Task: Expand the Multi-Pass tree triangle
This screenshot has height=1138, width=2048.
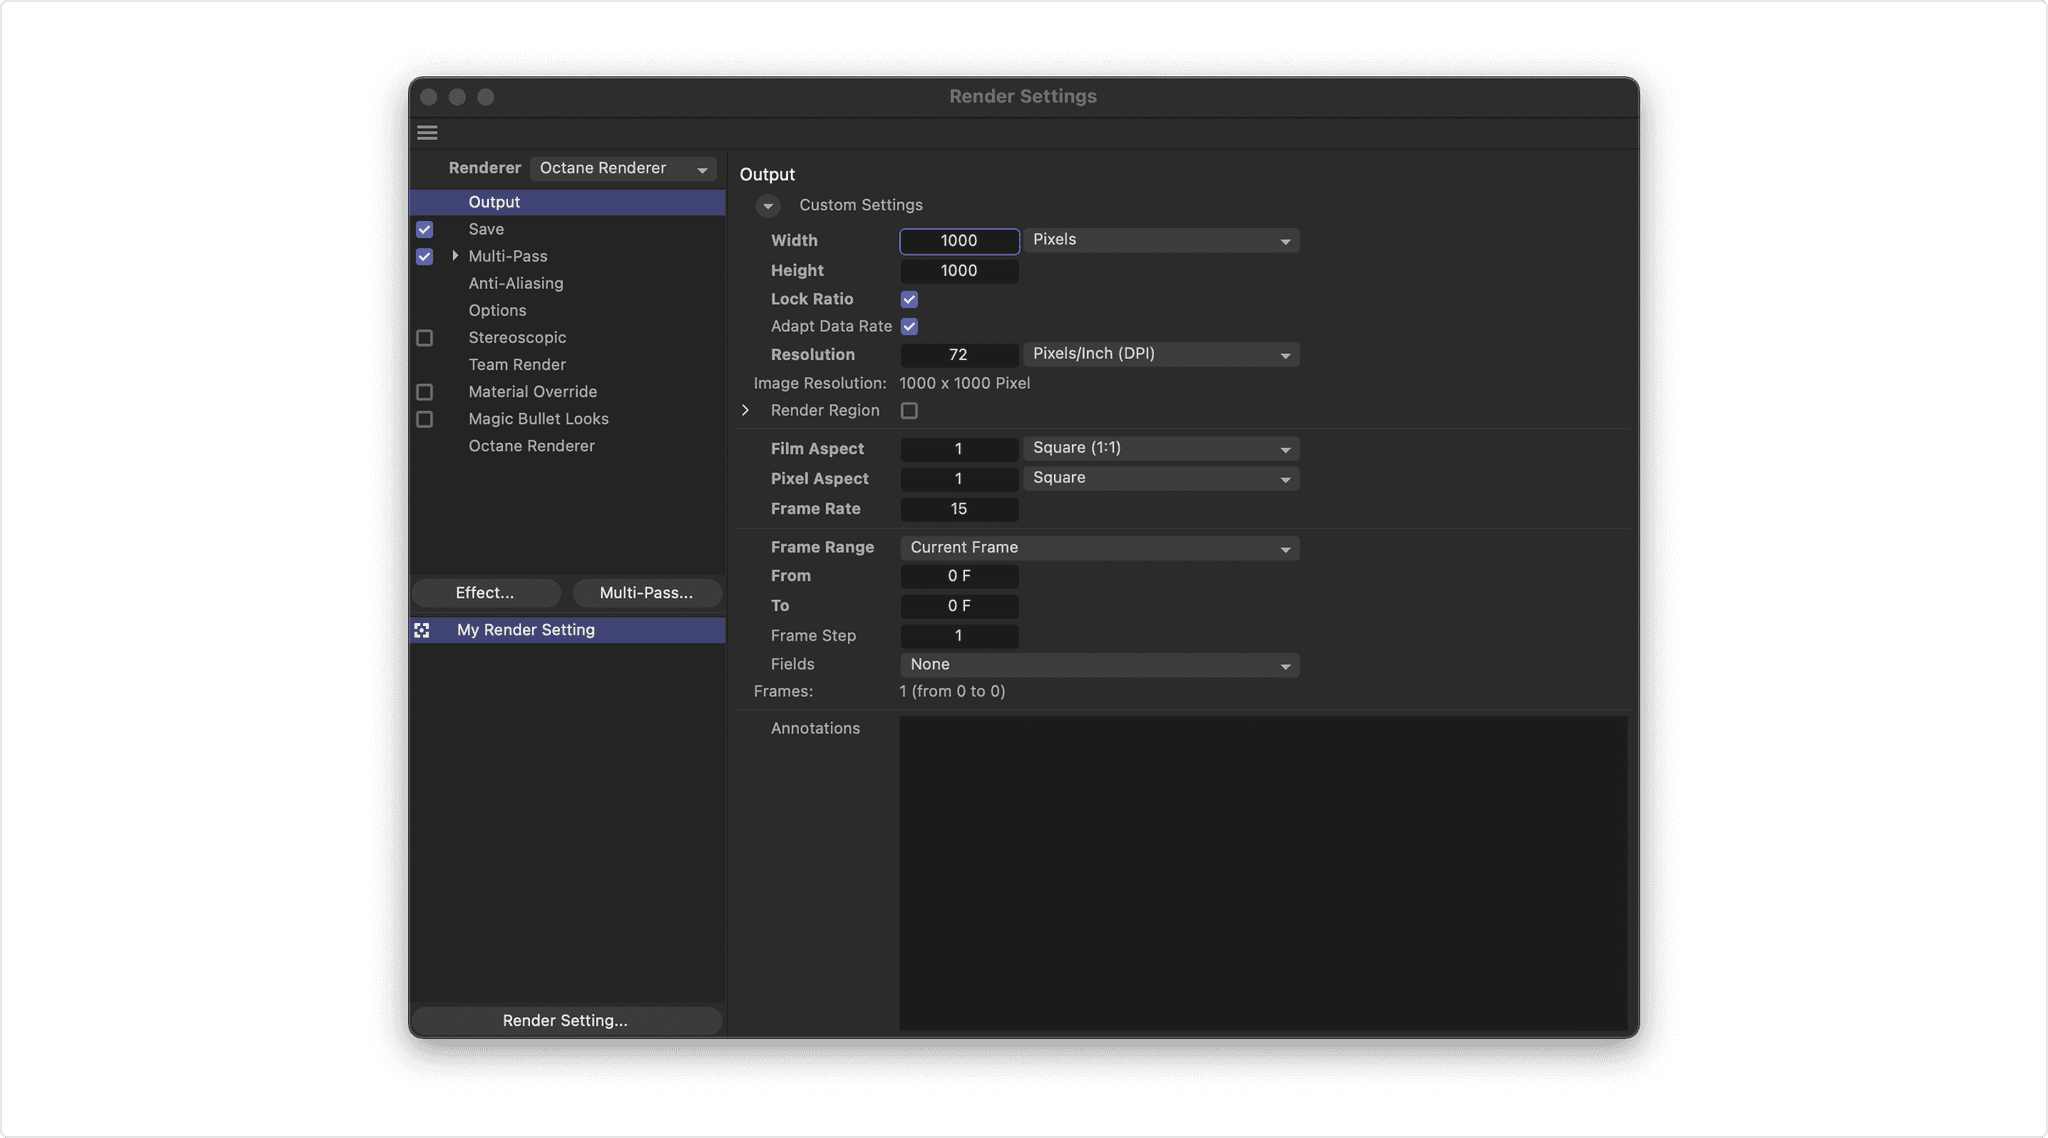Action: pyautogui.click(x=455, y=256)
